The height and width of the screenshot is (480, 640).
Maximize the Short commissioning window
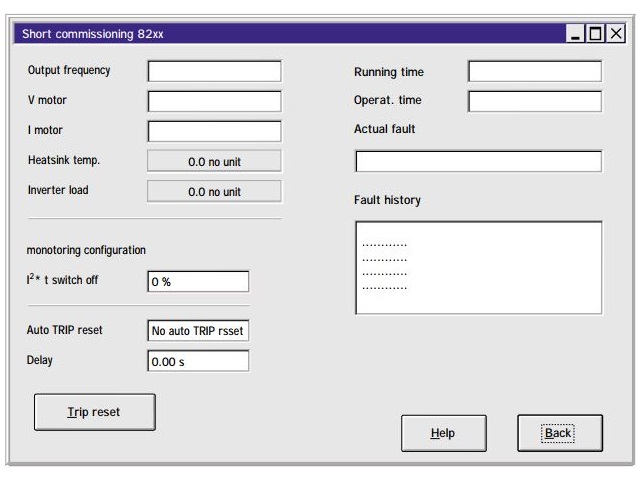pyautogui.click(x=596, y=34)
